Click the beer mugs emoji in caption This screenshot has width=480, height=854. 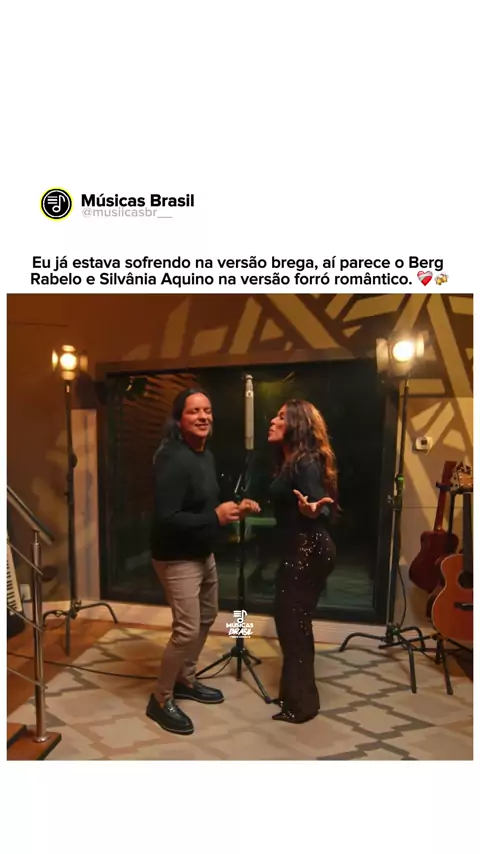(x=441, y=279)
